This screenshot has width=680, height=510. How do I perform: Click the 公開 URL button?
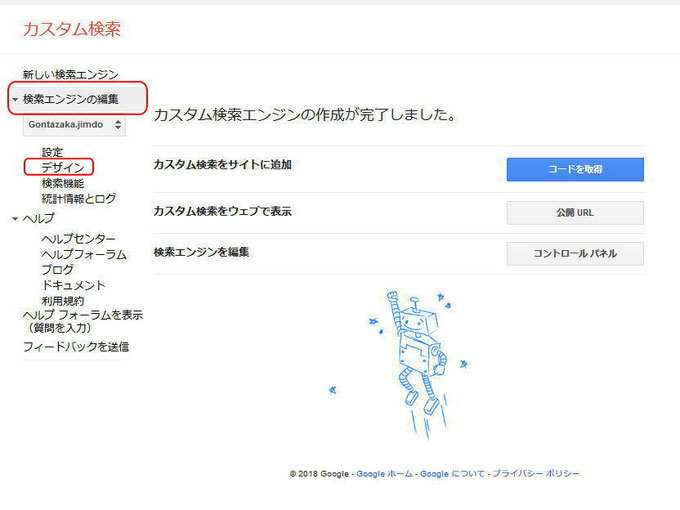[575, 213]
